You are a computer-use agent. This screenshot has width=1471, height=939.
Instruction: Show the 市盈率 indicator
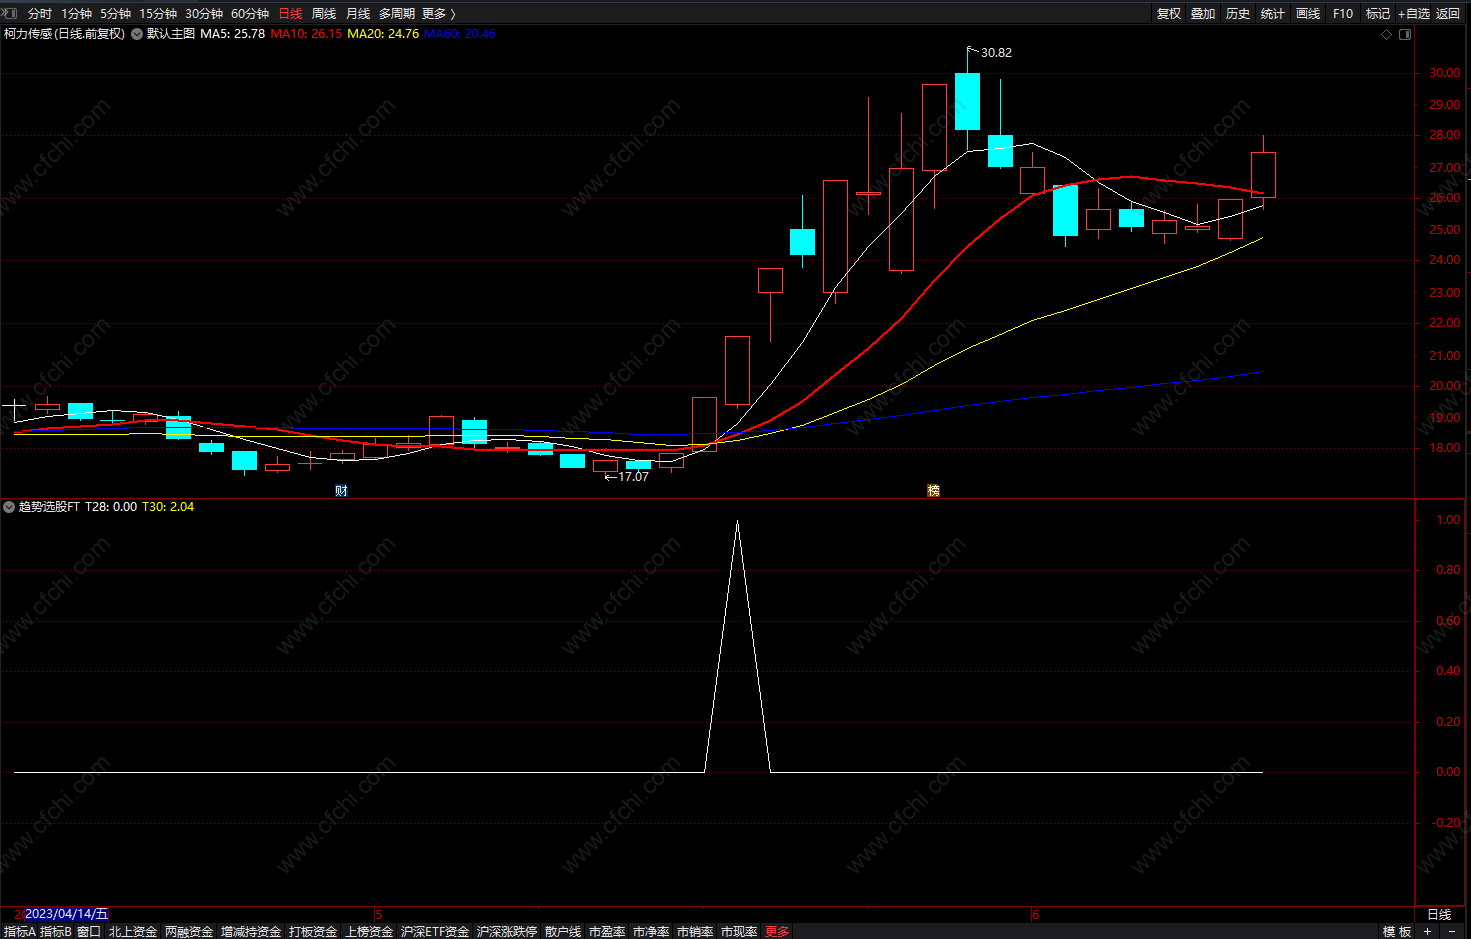607,931
